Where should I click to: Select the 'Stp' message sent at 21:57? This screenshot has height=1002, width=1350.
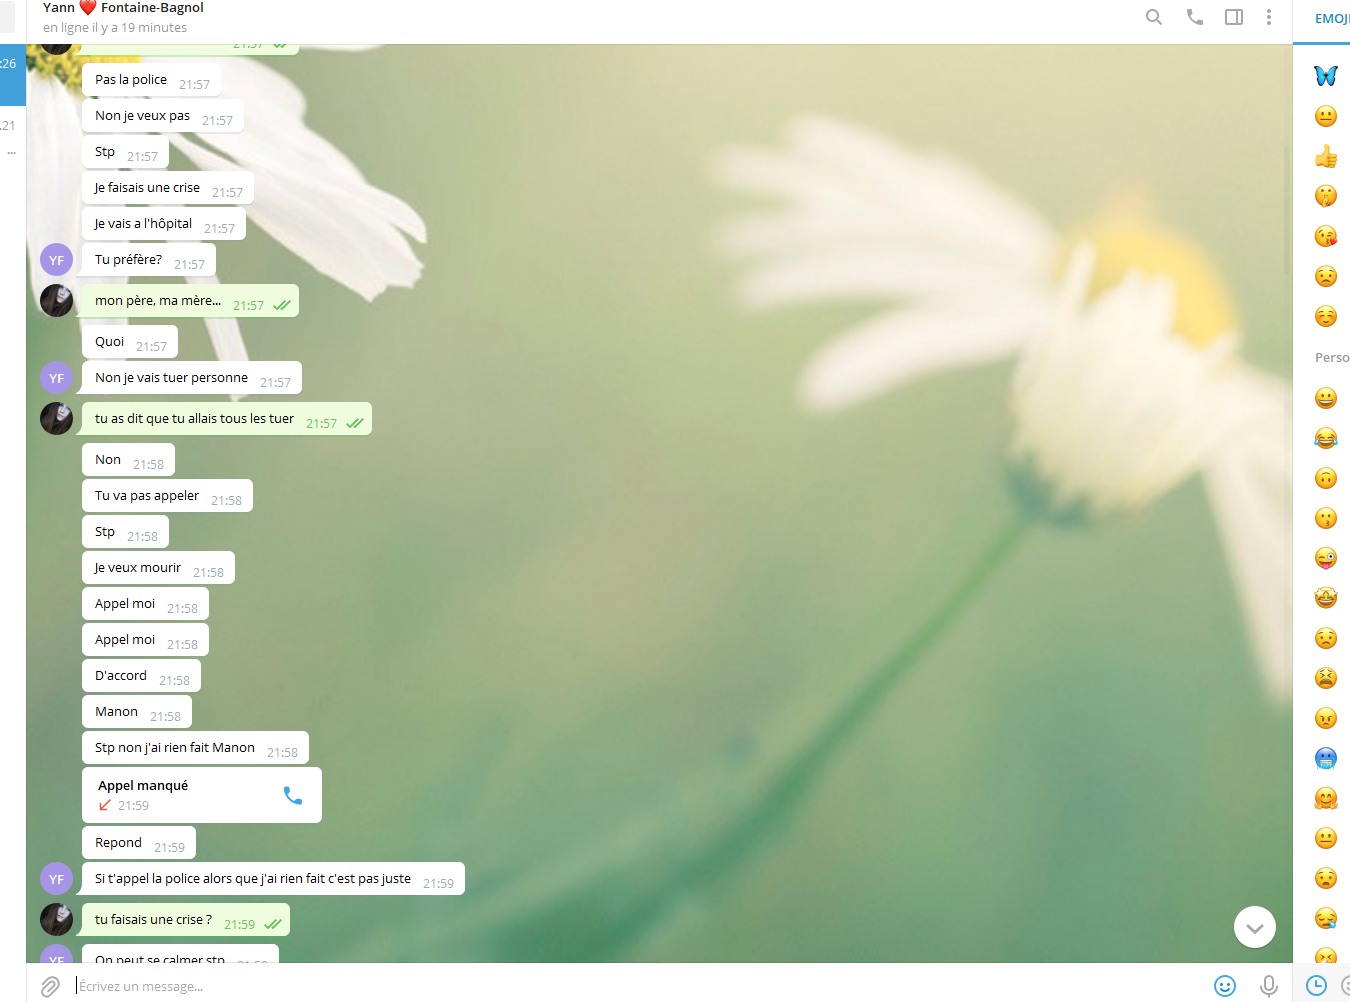click(125, 152)
